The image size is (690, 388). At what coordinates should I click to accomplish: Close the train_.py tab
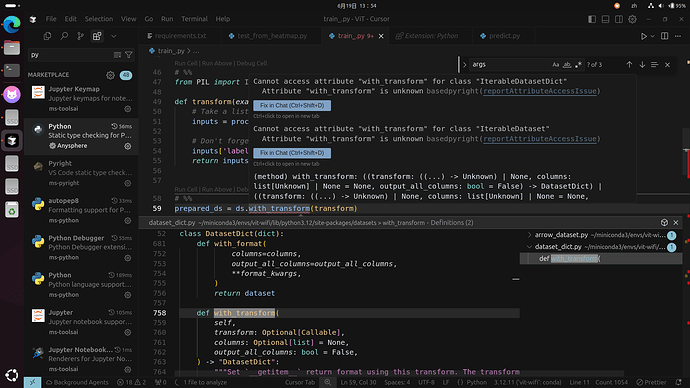point(381,36)
